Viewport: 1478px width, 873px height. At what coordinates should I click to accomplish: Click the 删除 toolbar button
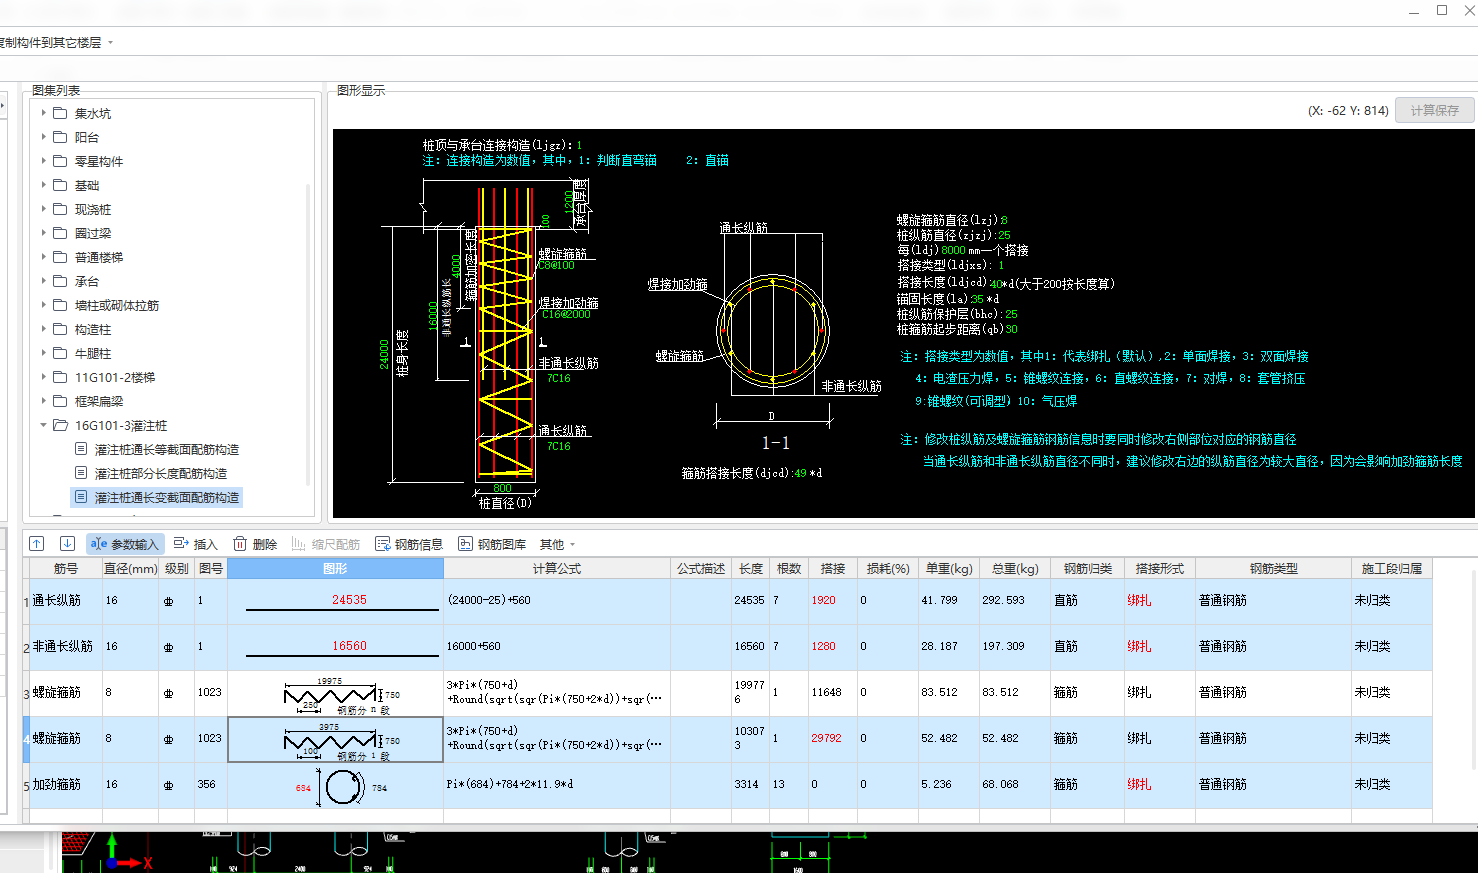point(255,544)
